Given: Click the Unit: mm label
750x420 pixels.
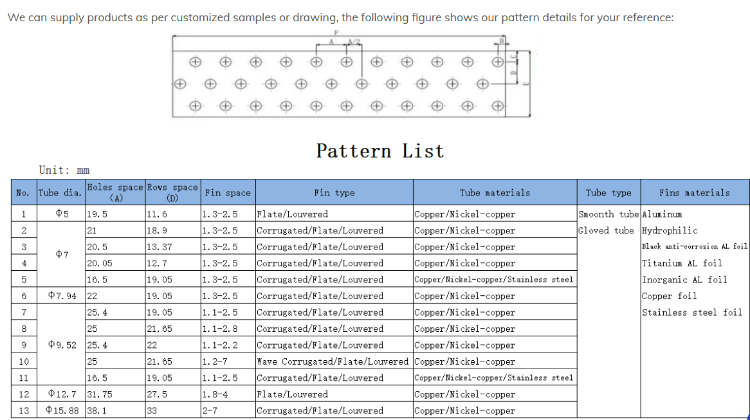Looking at the screenshot, I should 64,171.
